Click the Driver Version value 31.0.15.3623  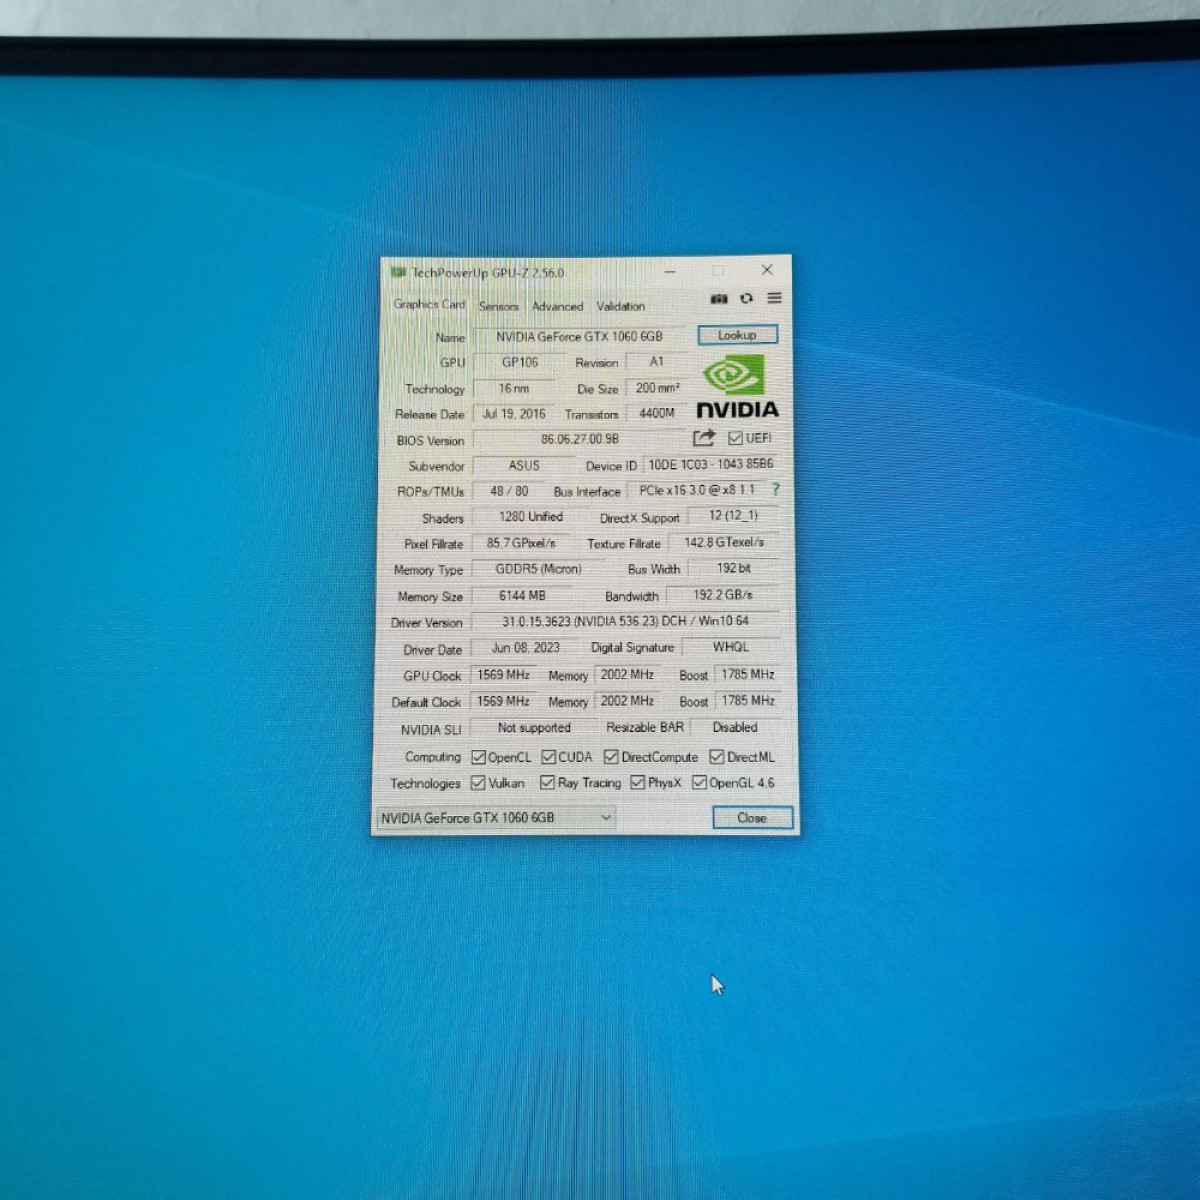(x=625, y=621)
